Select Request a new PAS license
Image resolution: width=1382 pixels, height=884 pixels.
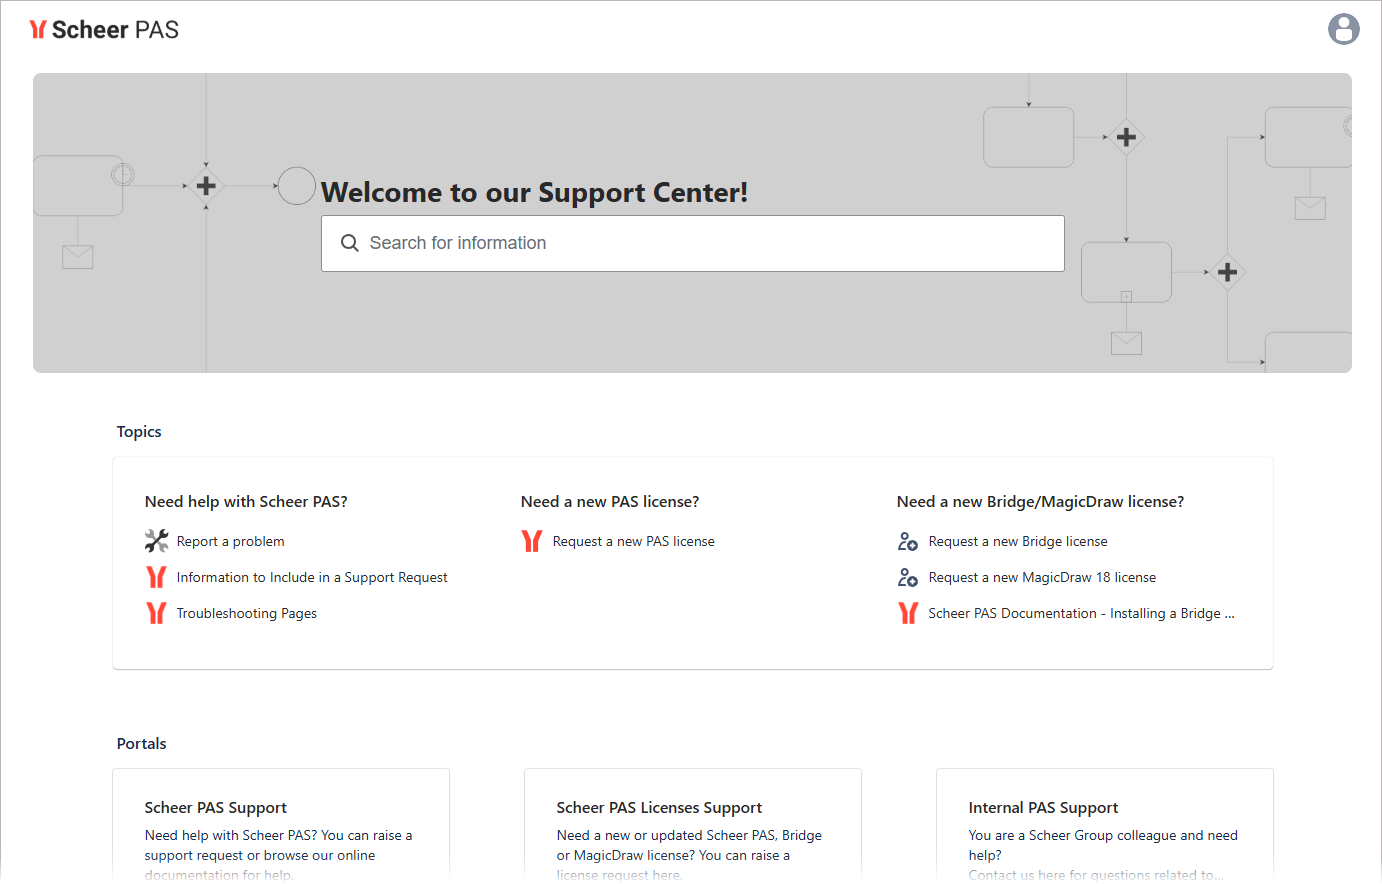[x=633, y=541]
